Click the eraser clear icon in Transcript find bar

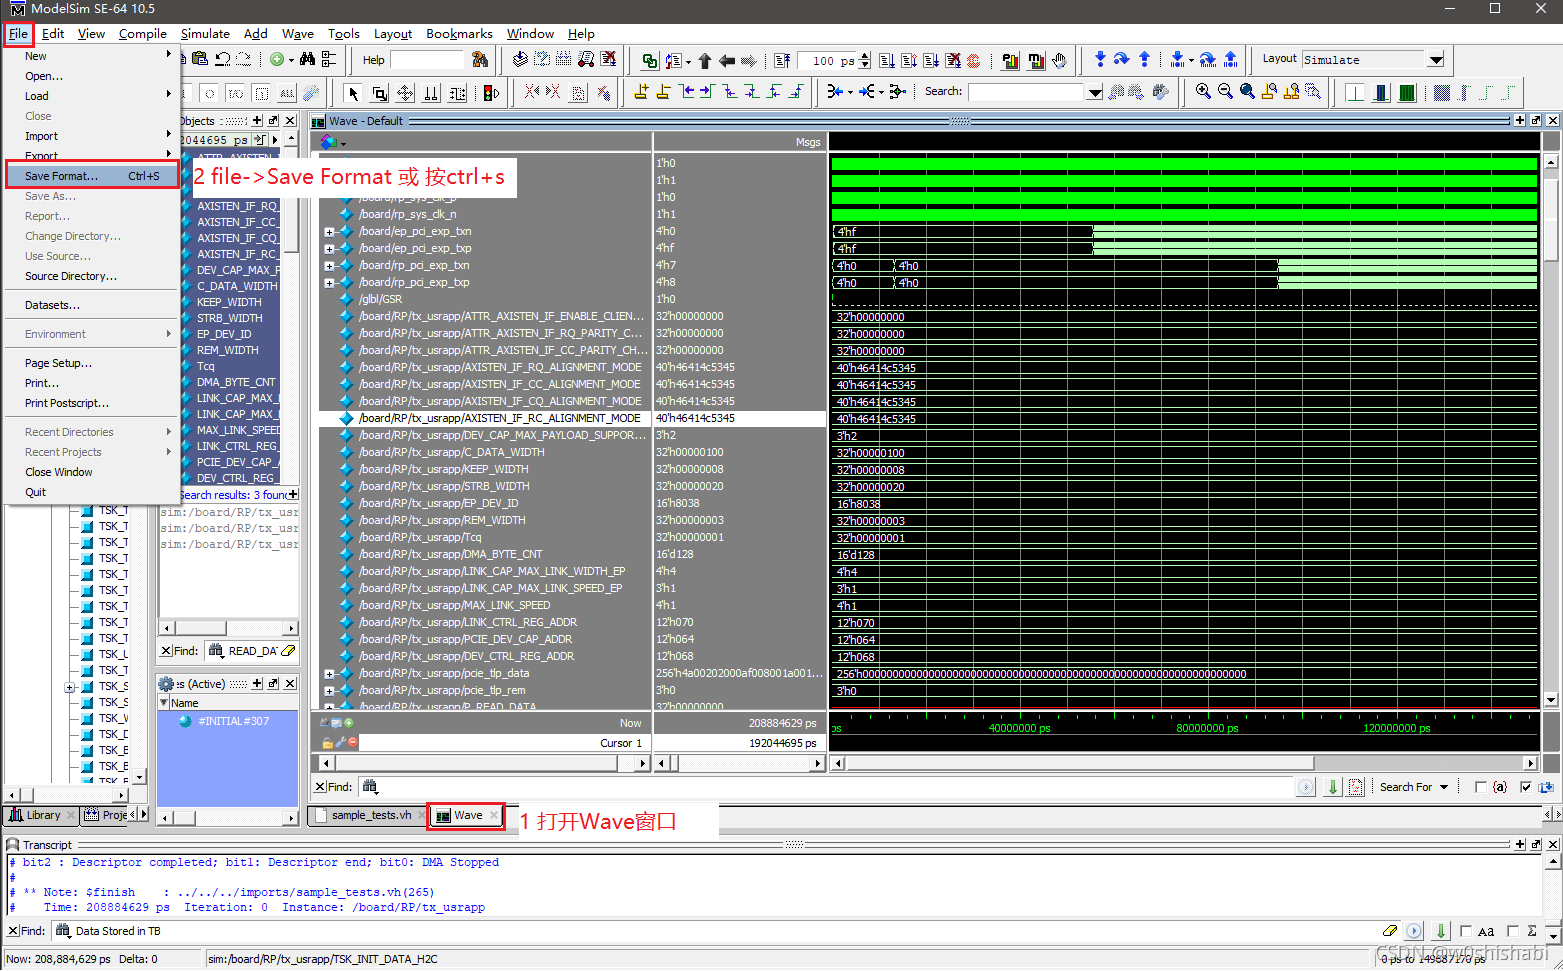1390,931
